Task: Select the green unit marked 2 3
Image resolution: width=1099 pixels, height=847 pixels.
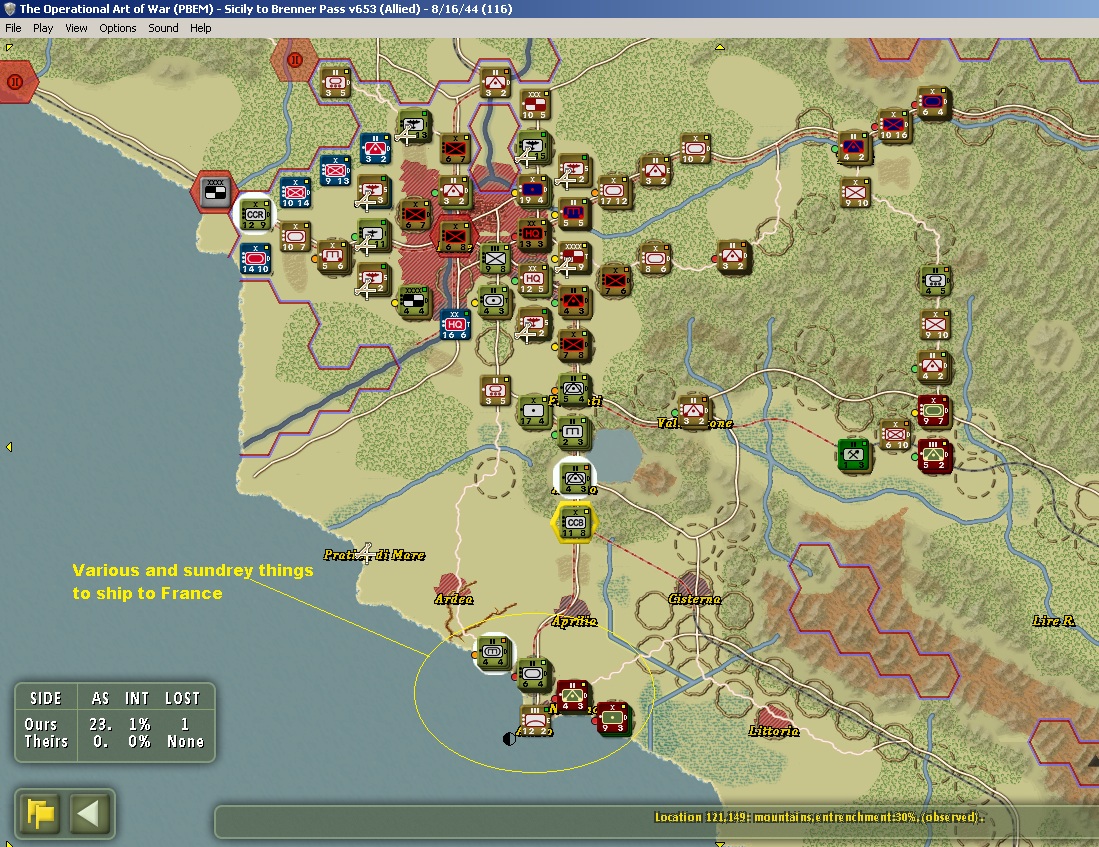Action: point(573,433)
